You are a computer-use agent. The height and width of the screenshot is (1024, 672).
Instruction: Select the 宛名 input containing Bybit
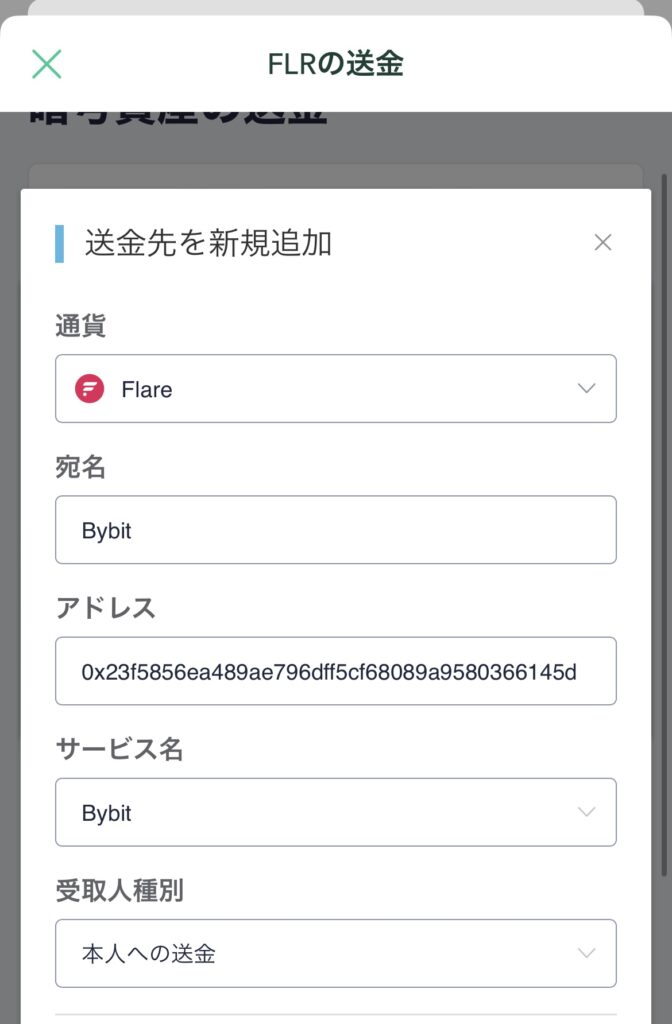(336, 531)
